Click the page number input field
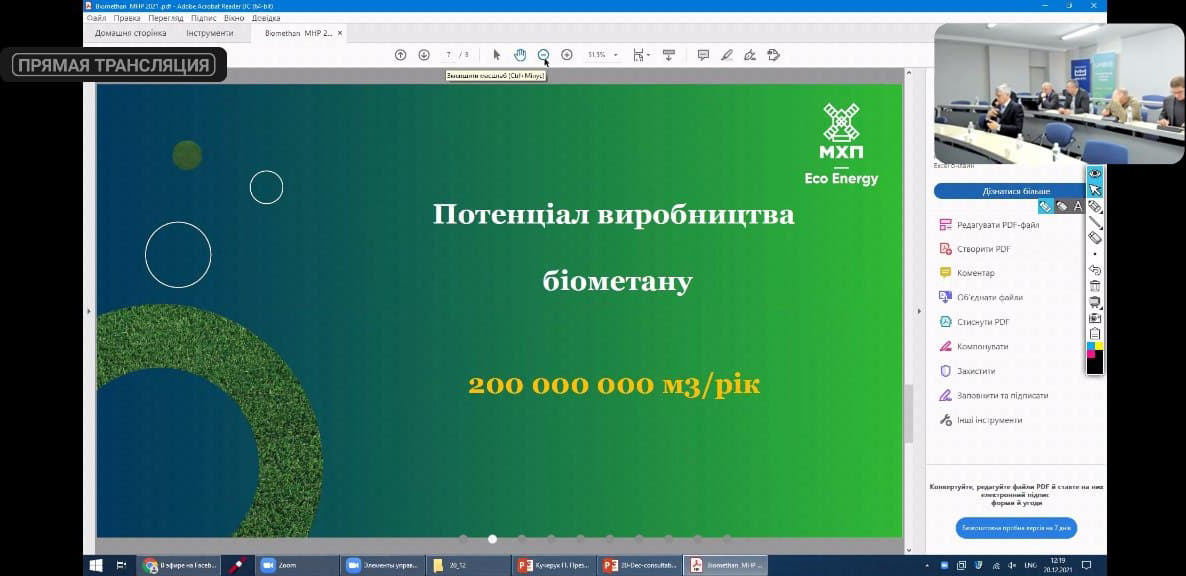The height and width of the screenshot is (576, 1186). pos(449,54)
